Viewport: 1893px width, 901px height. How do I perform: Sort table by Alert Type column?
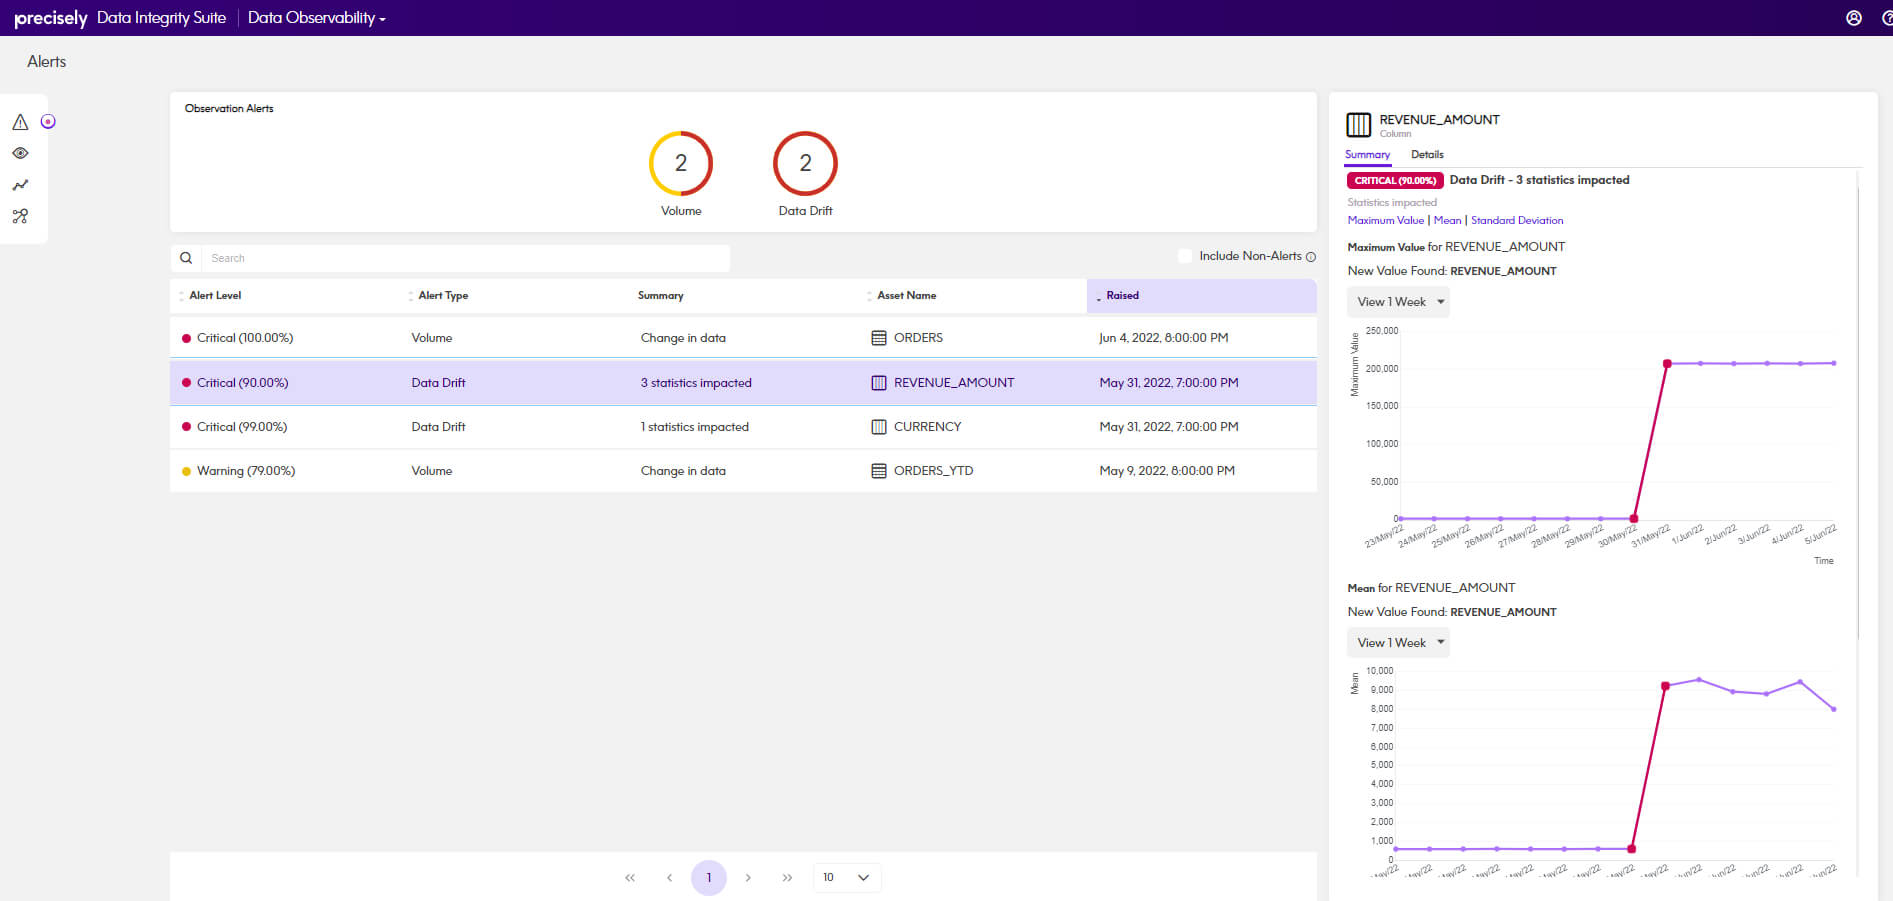tap(443, 296)
